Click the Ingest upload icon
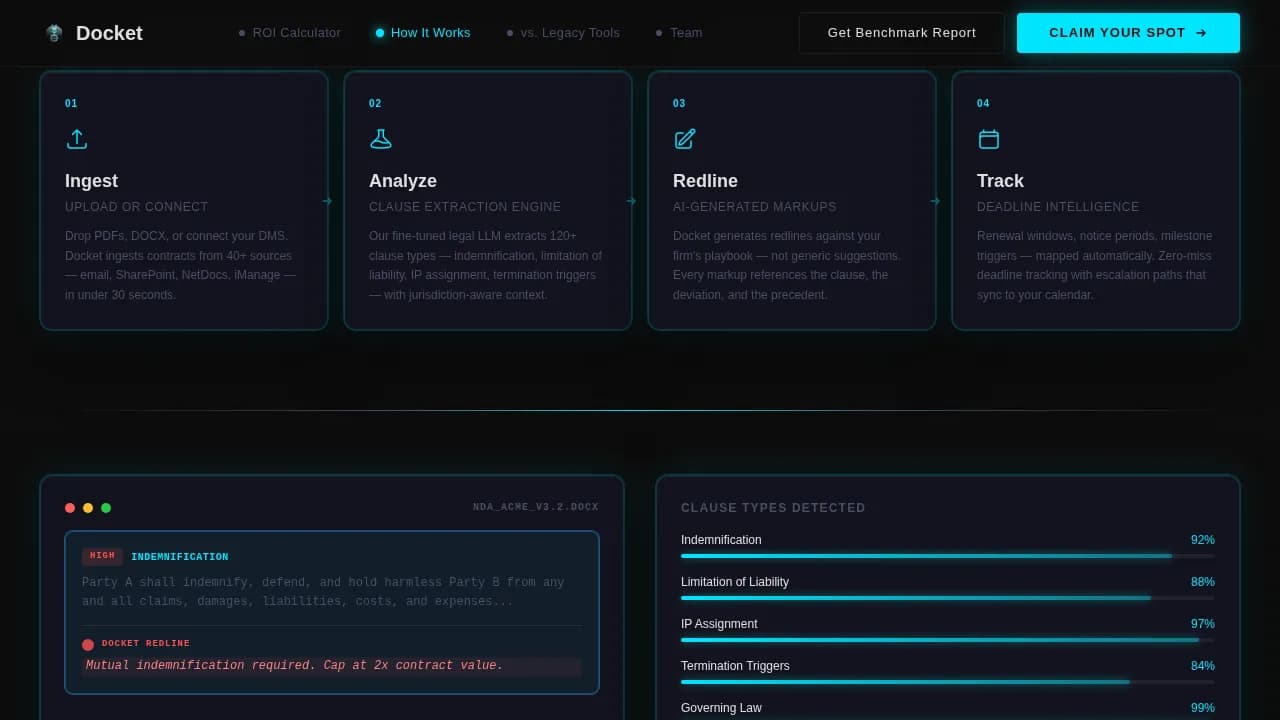 point(77,139)
